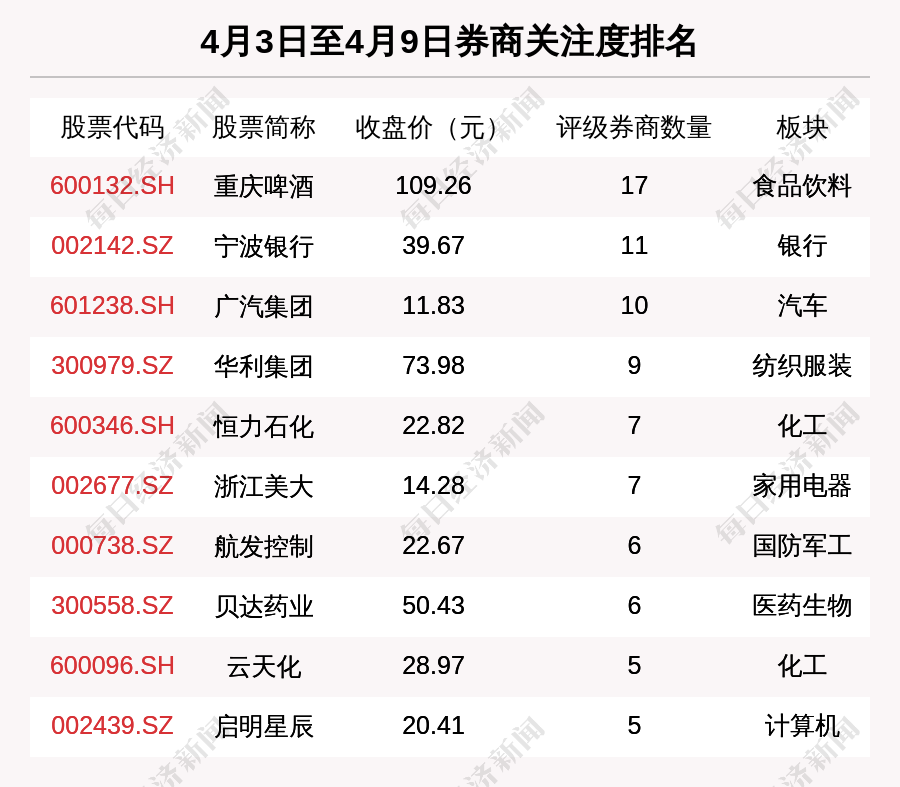900x787 pixels.
Task: Select closing price 22.82
Action: pos(433,426)
